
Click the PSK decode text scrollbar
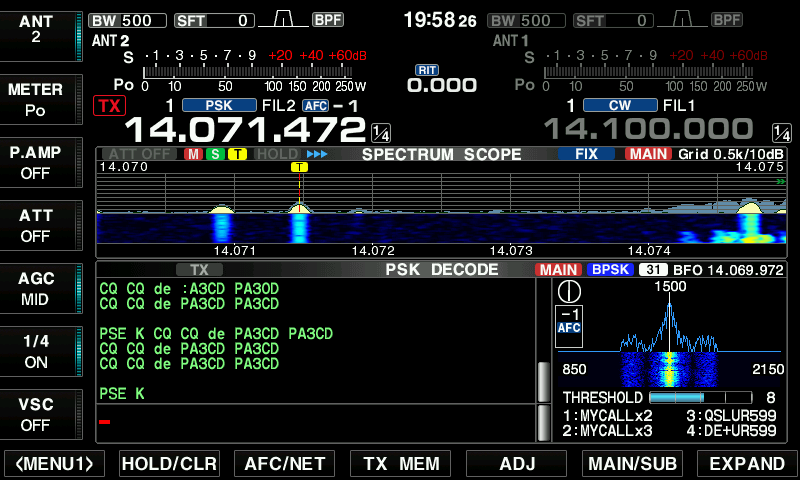[544, 380]
